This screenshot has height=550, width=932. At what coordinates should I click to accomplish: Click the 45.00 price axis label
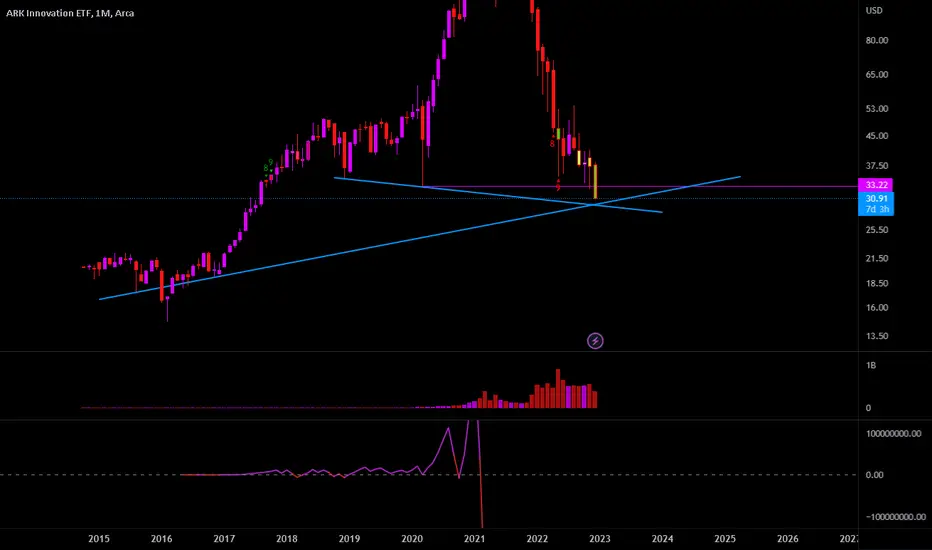click(877, 136)
